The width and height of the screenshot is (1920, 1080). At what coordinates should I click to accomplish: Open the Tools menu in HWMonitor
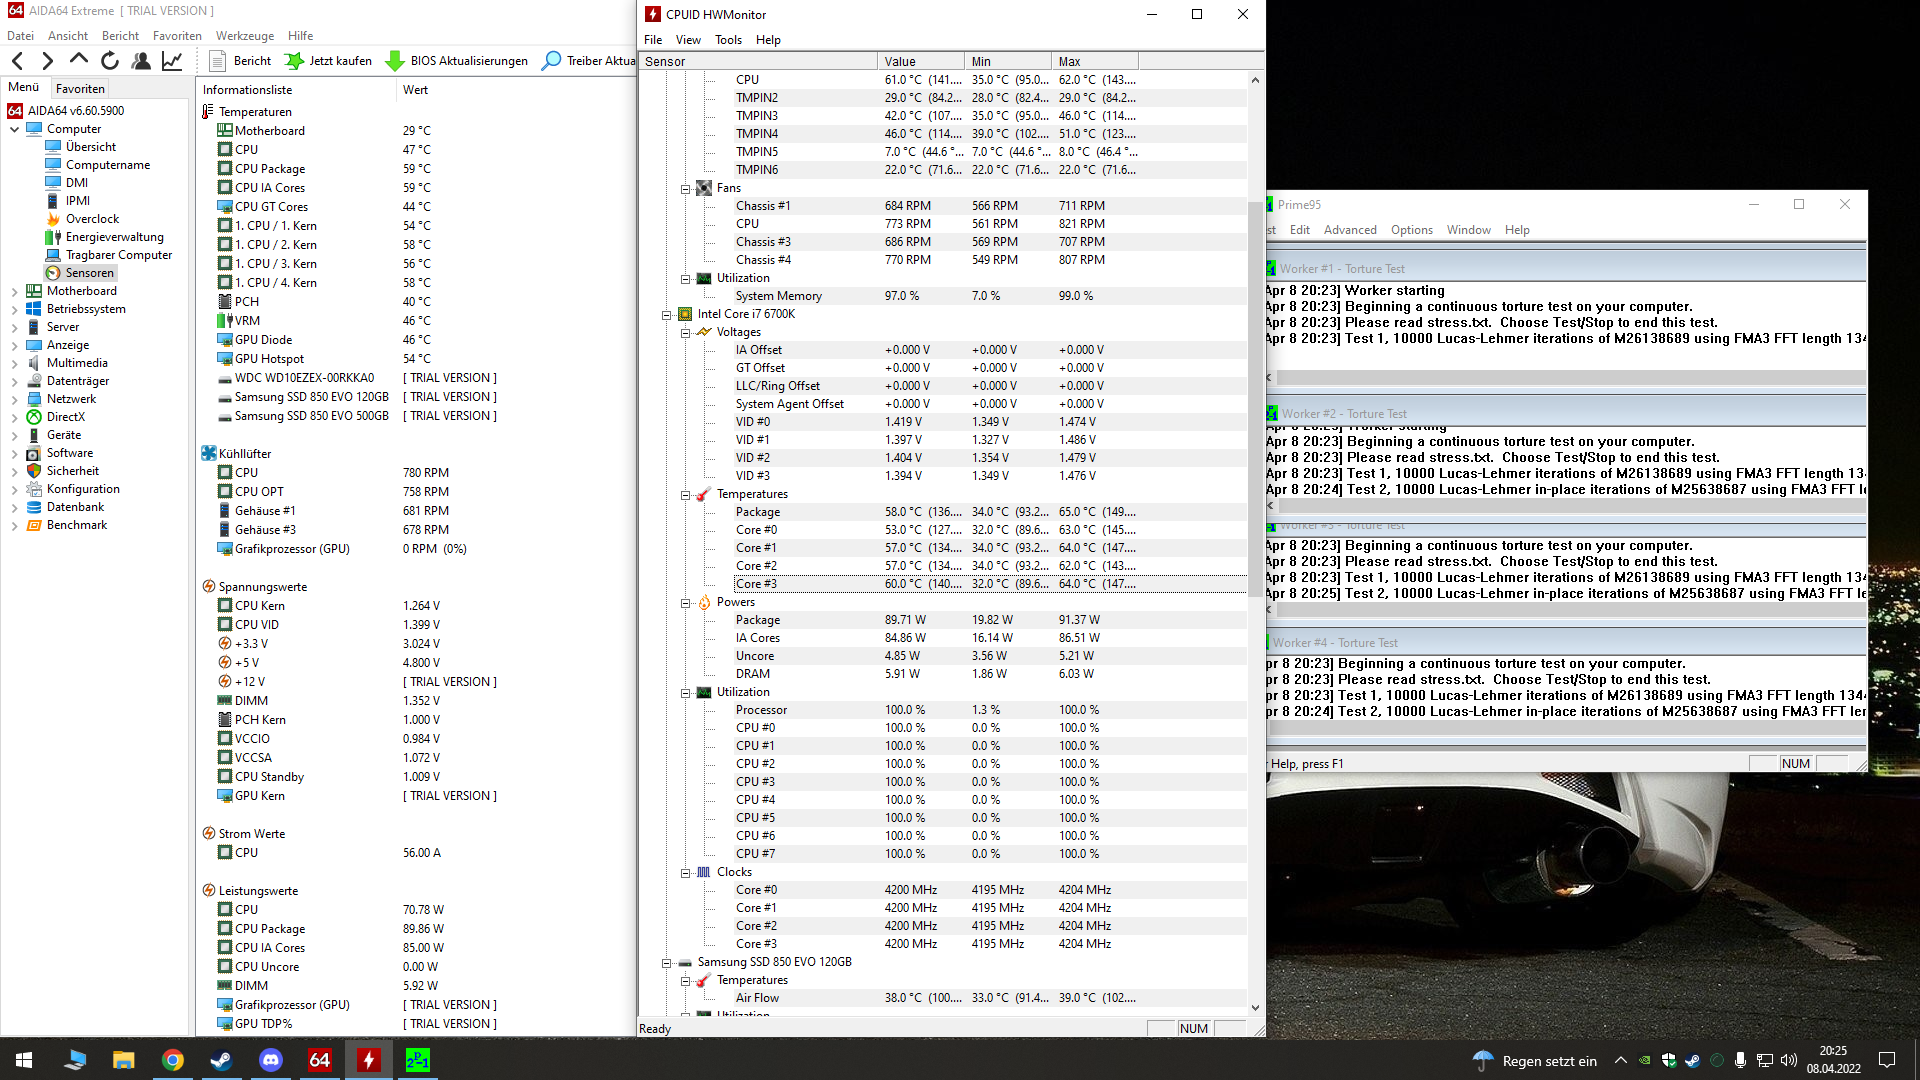(x=728, y=40)
